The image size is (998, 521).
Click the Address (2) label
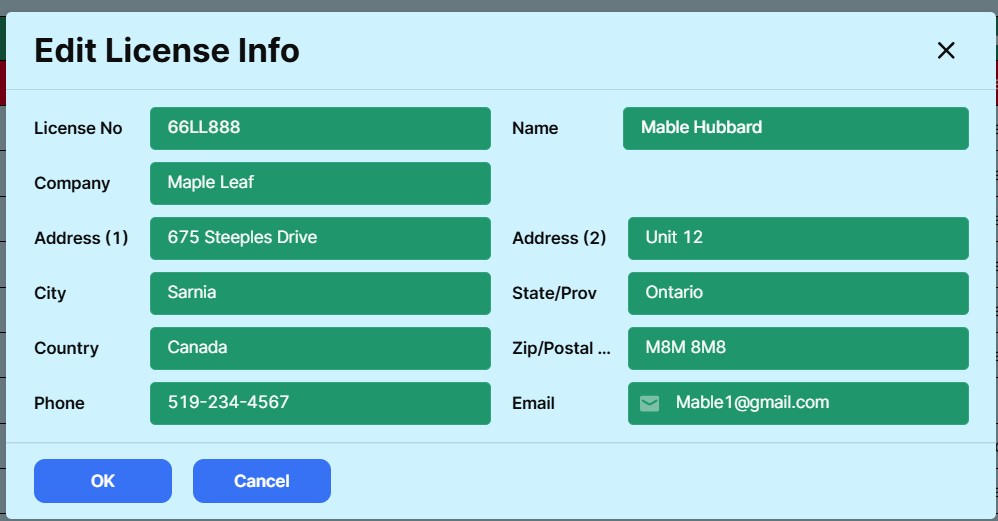coord(559,239)
